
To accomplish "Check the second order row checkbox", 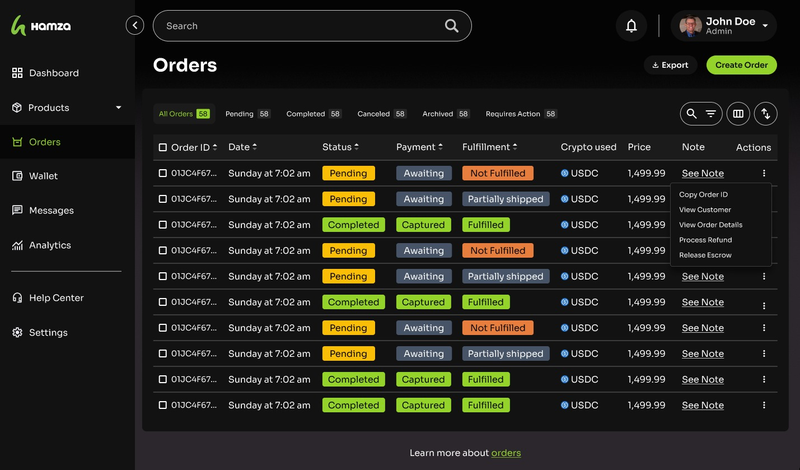I will tap(163, 199).
